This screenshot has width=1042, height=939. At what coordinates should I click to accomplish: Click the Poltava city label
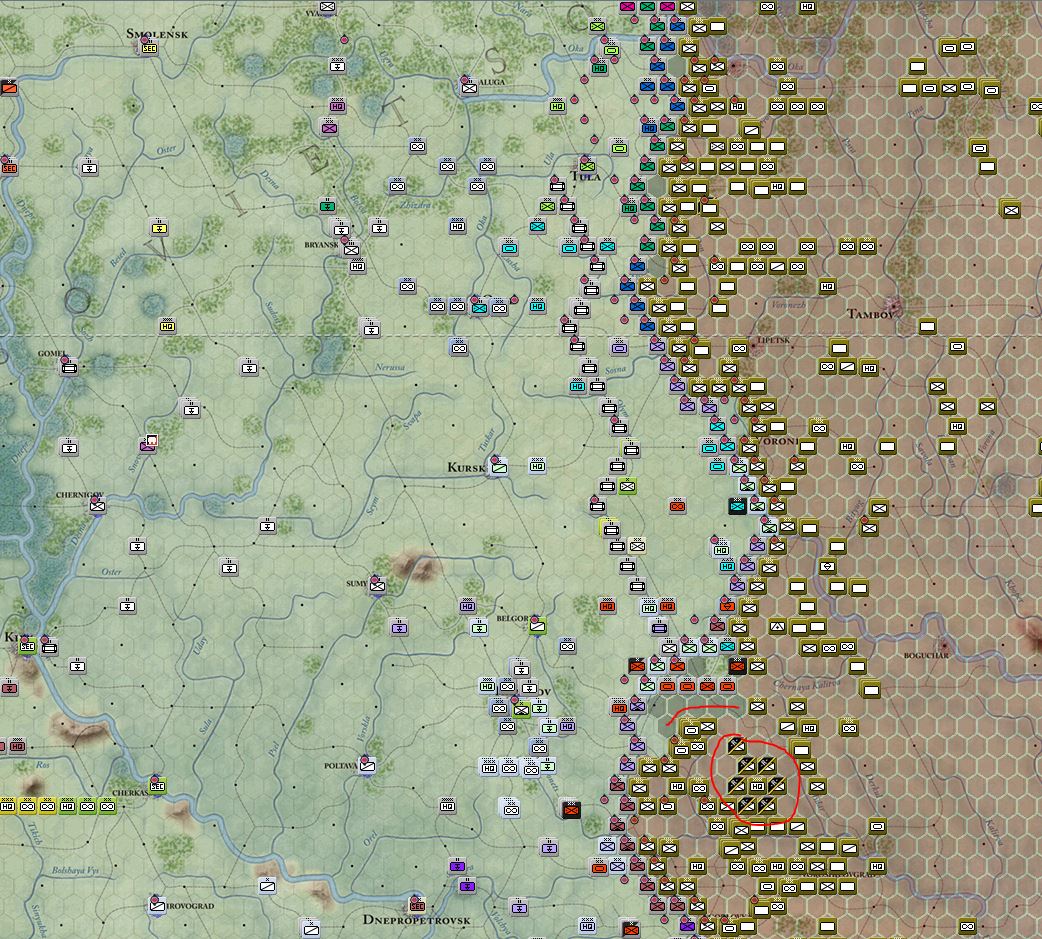[x=340, y=766]
